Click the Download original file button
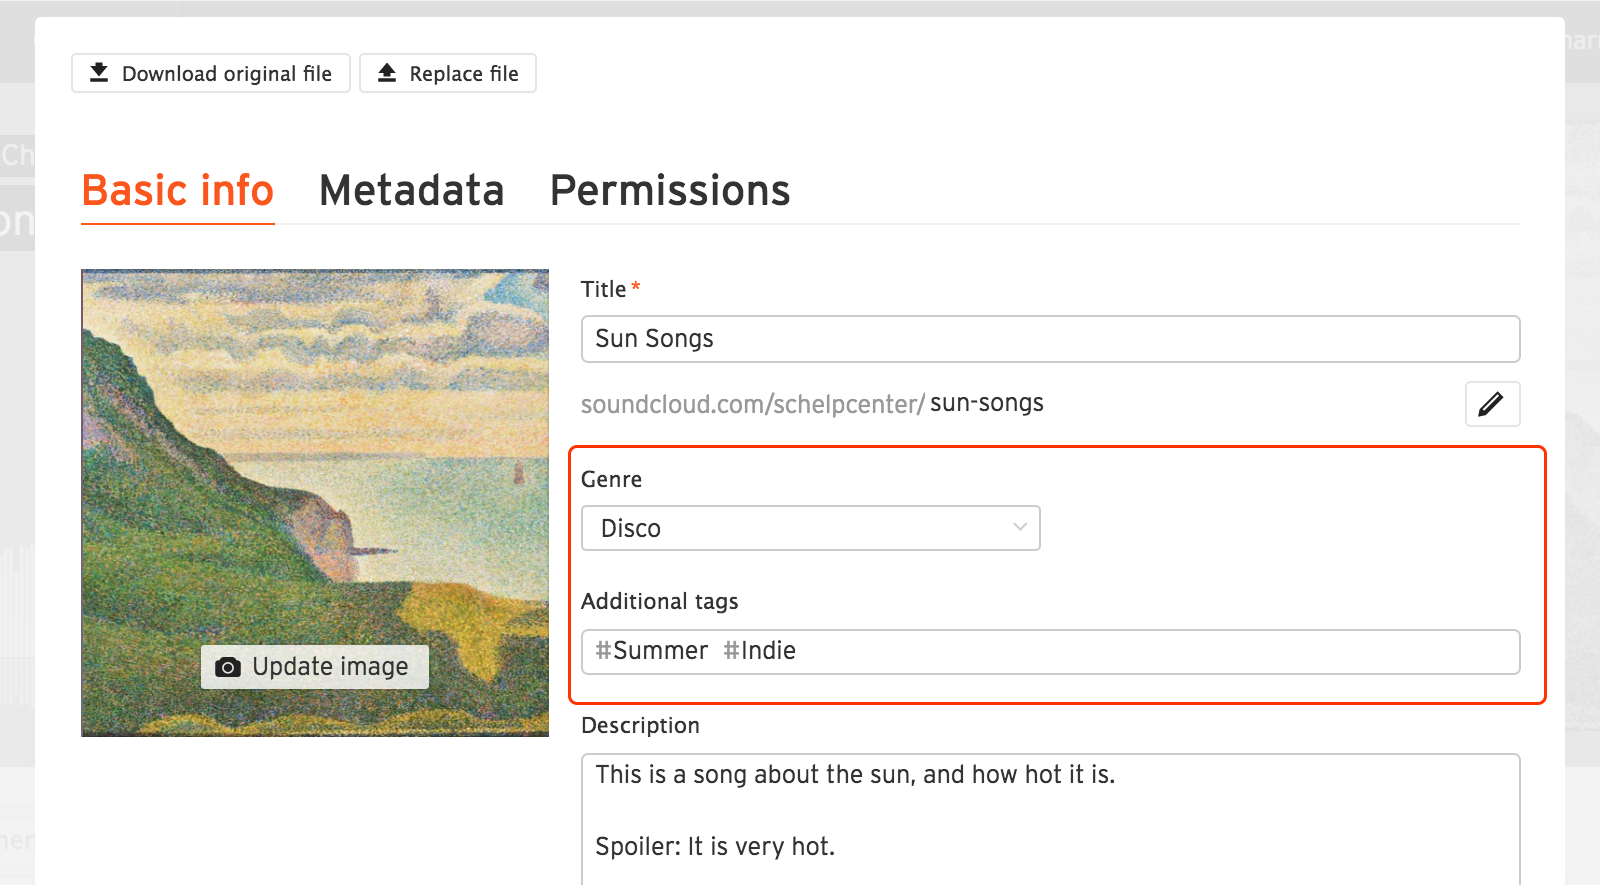 [x=210, y=72]
